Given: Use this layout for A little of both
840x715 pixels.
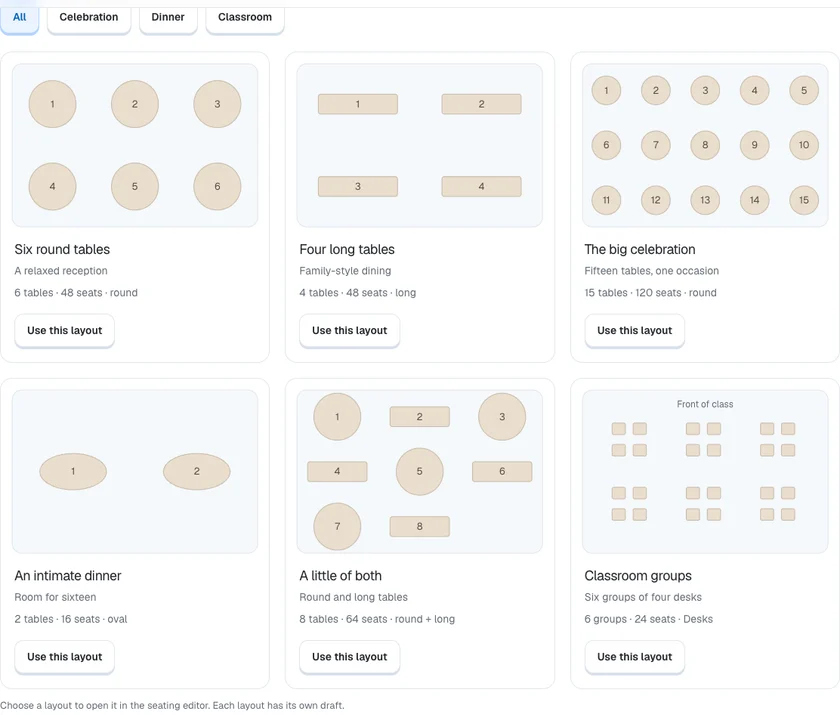Looking at the screenshot, I should (x=350, y=657).
